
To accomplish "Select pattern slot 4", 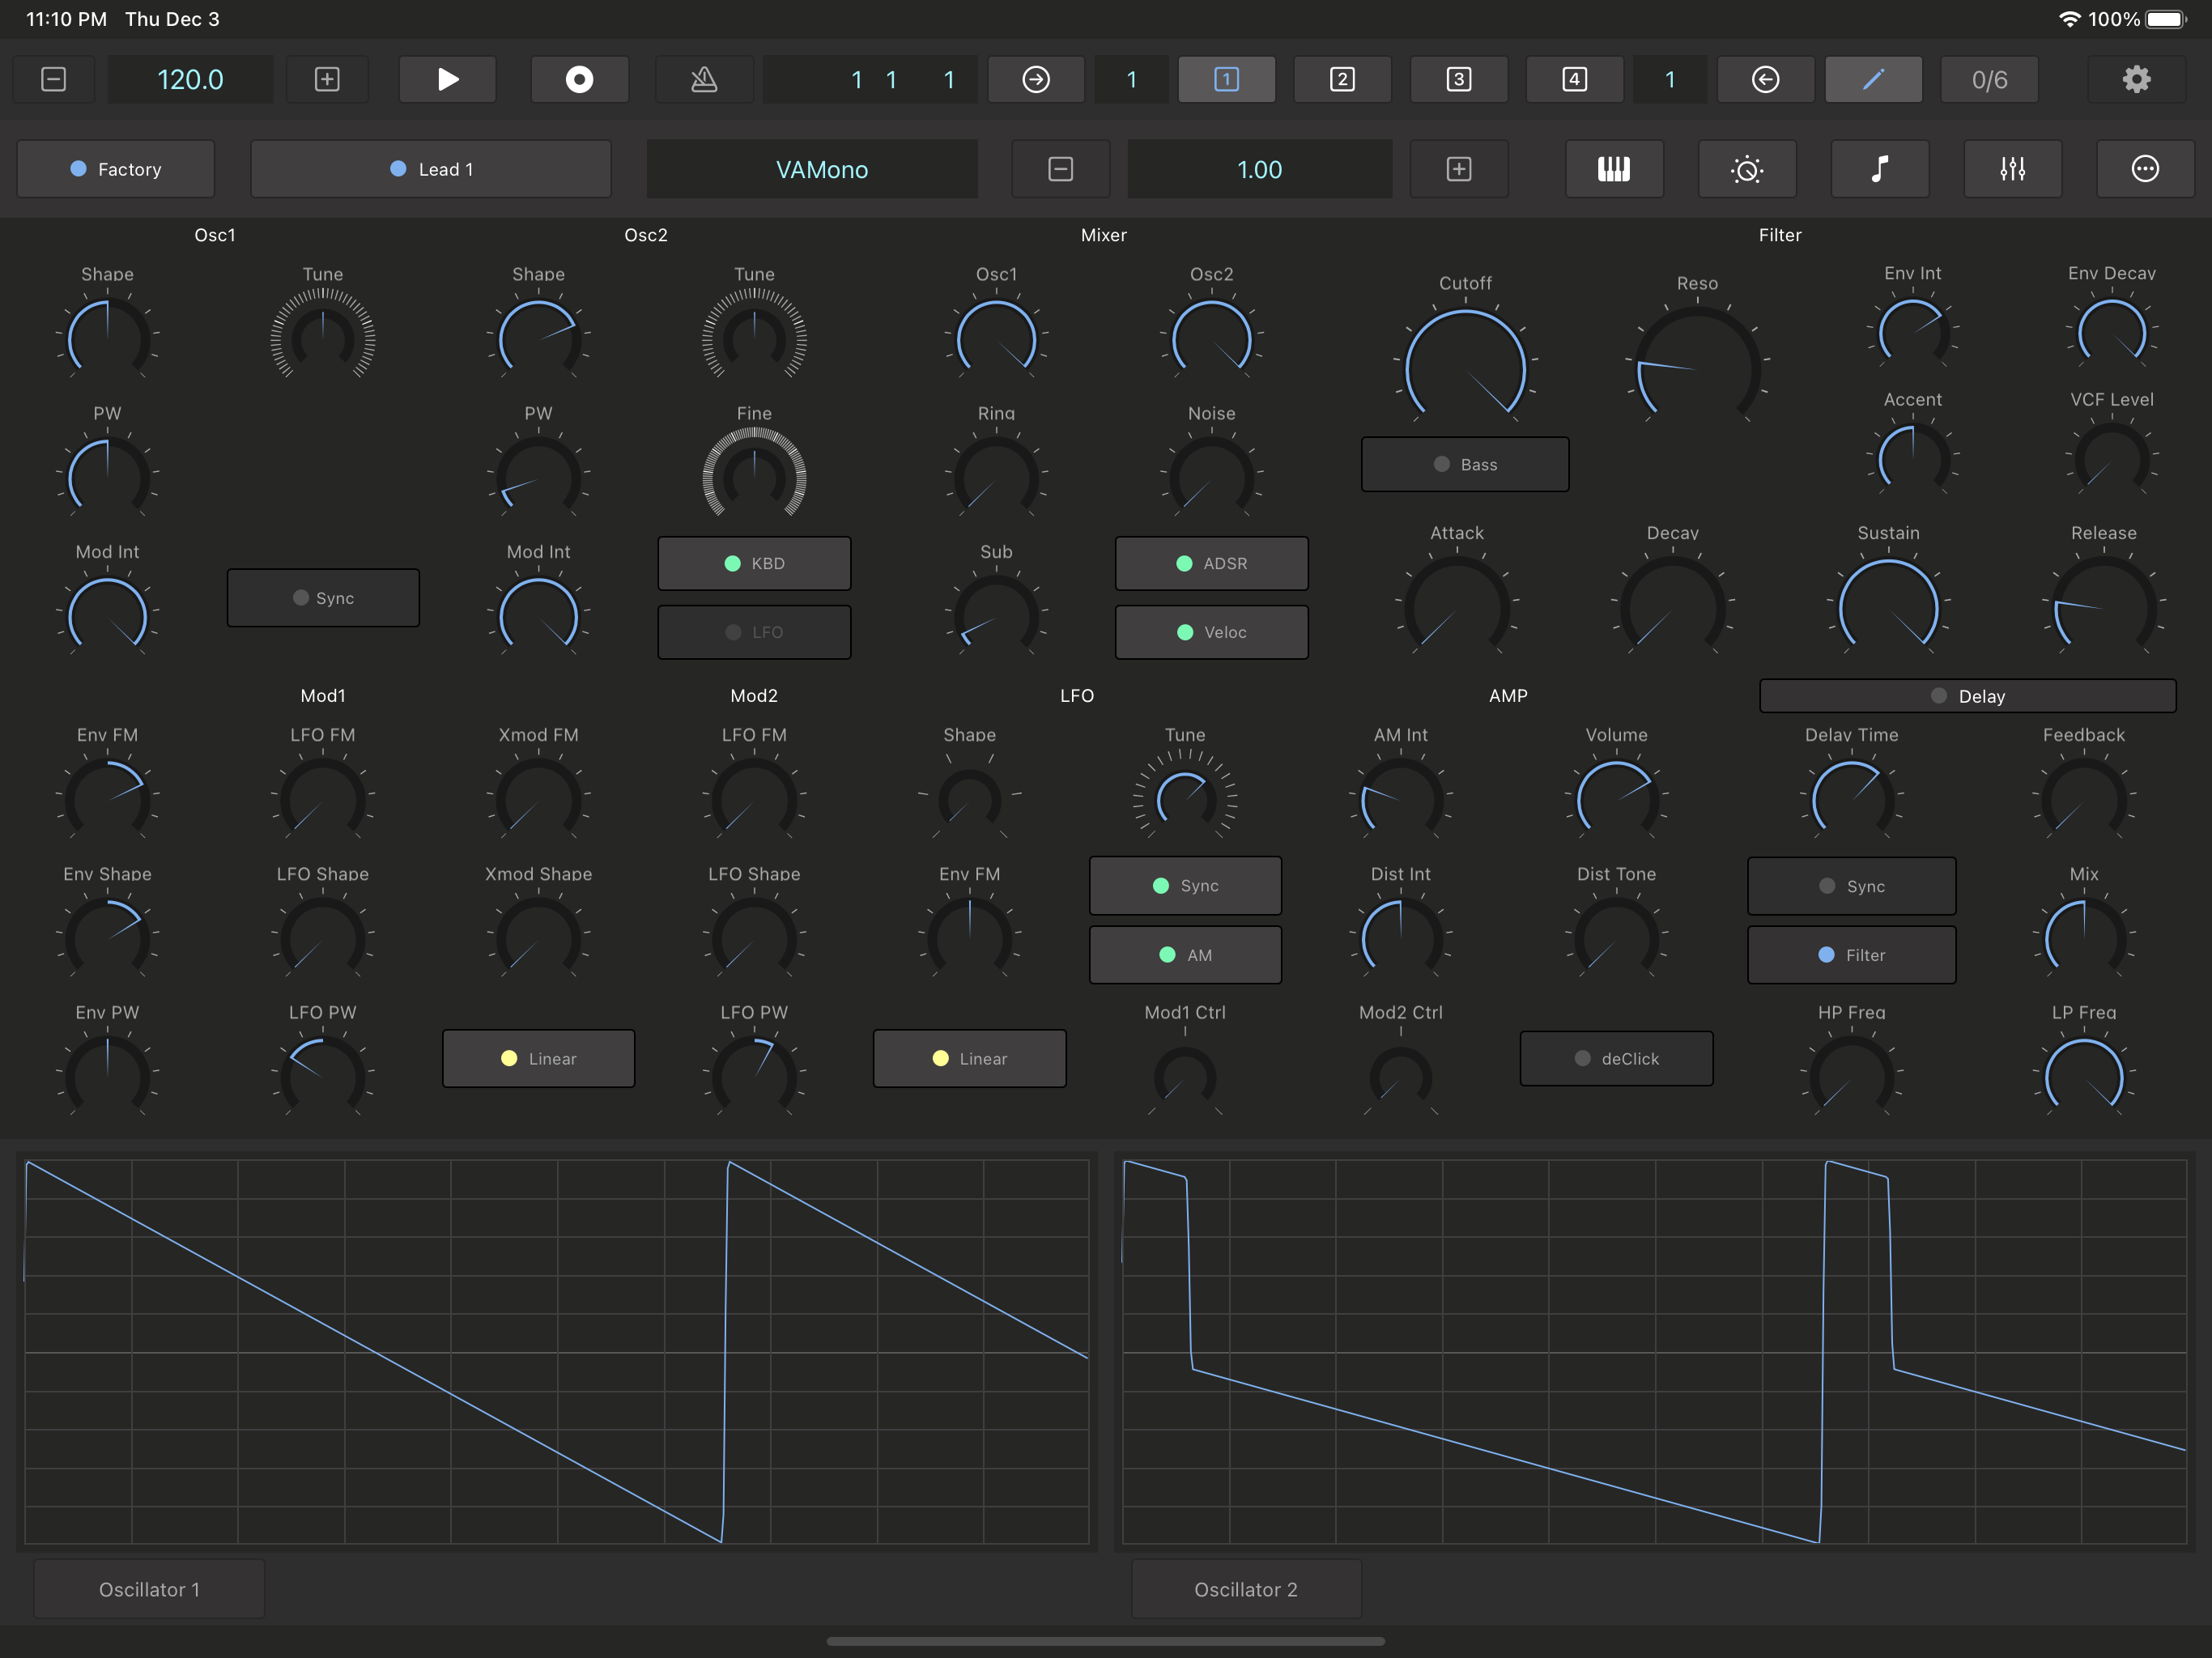I will tap(1574, 80).
